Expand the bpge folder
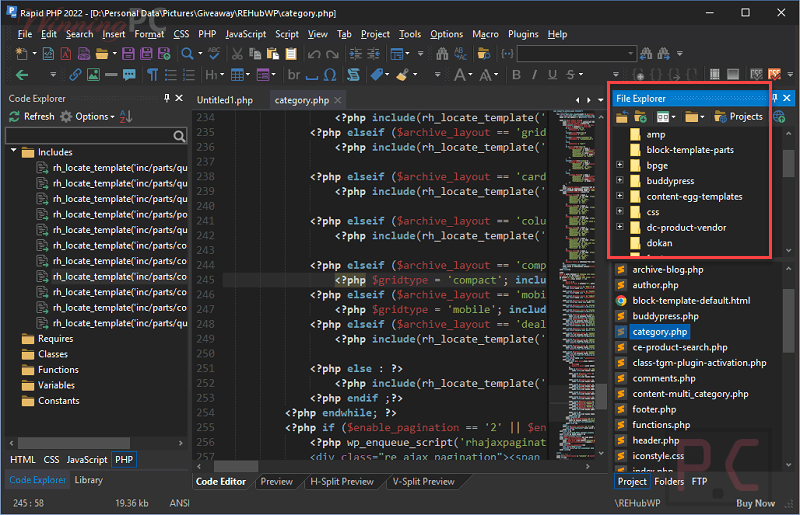The width and height of the screenshot is (800, 515). (x=619, y=164)
